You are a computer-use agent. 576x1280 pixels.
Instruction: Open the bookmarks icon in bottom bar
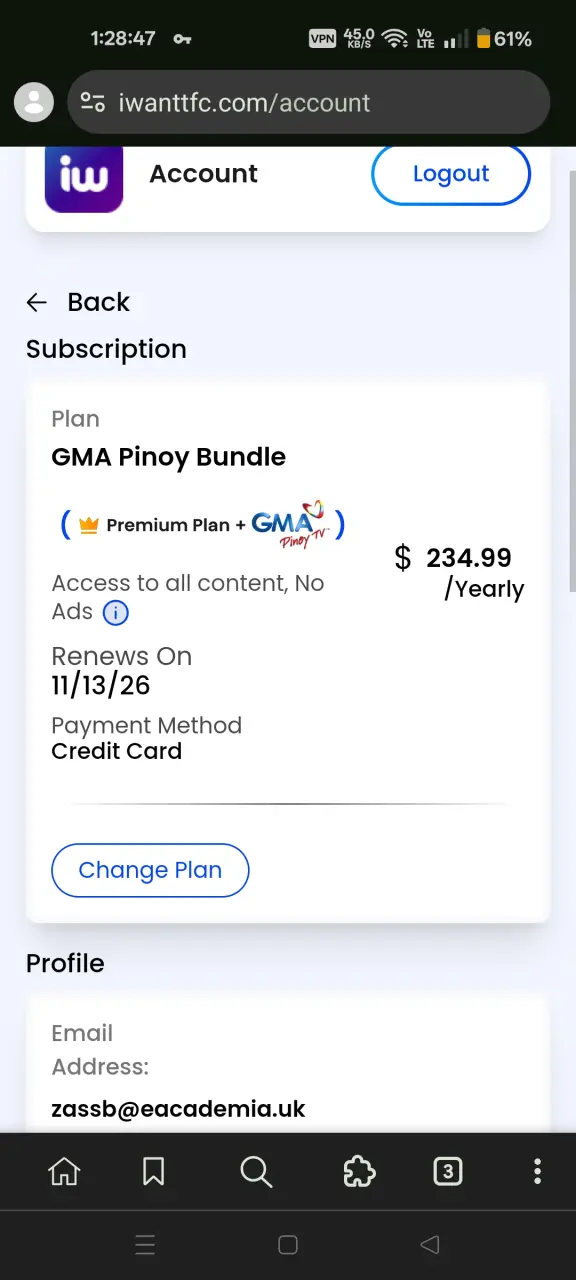pos(154,1171)
